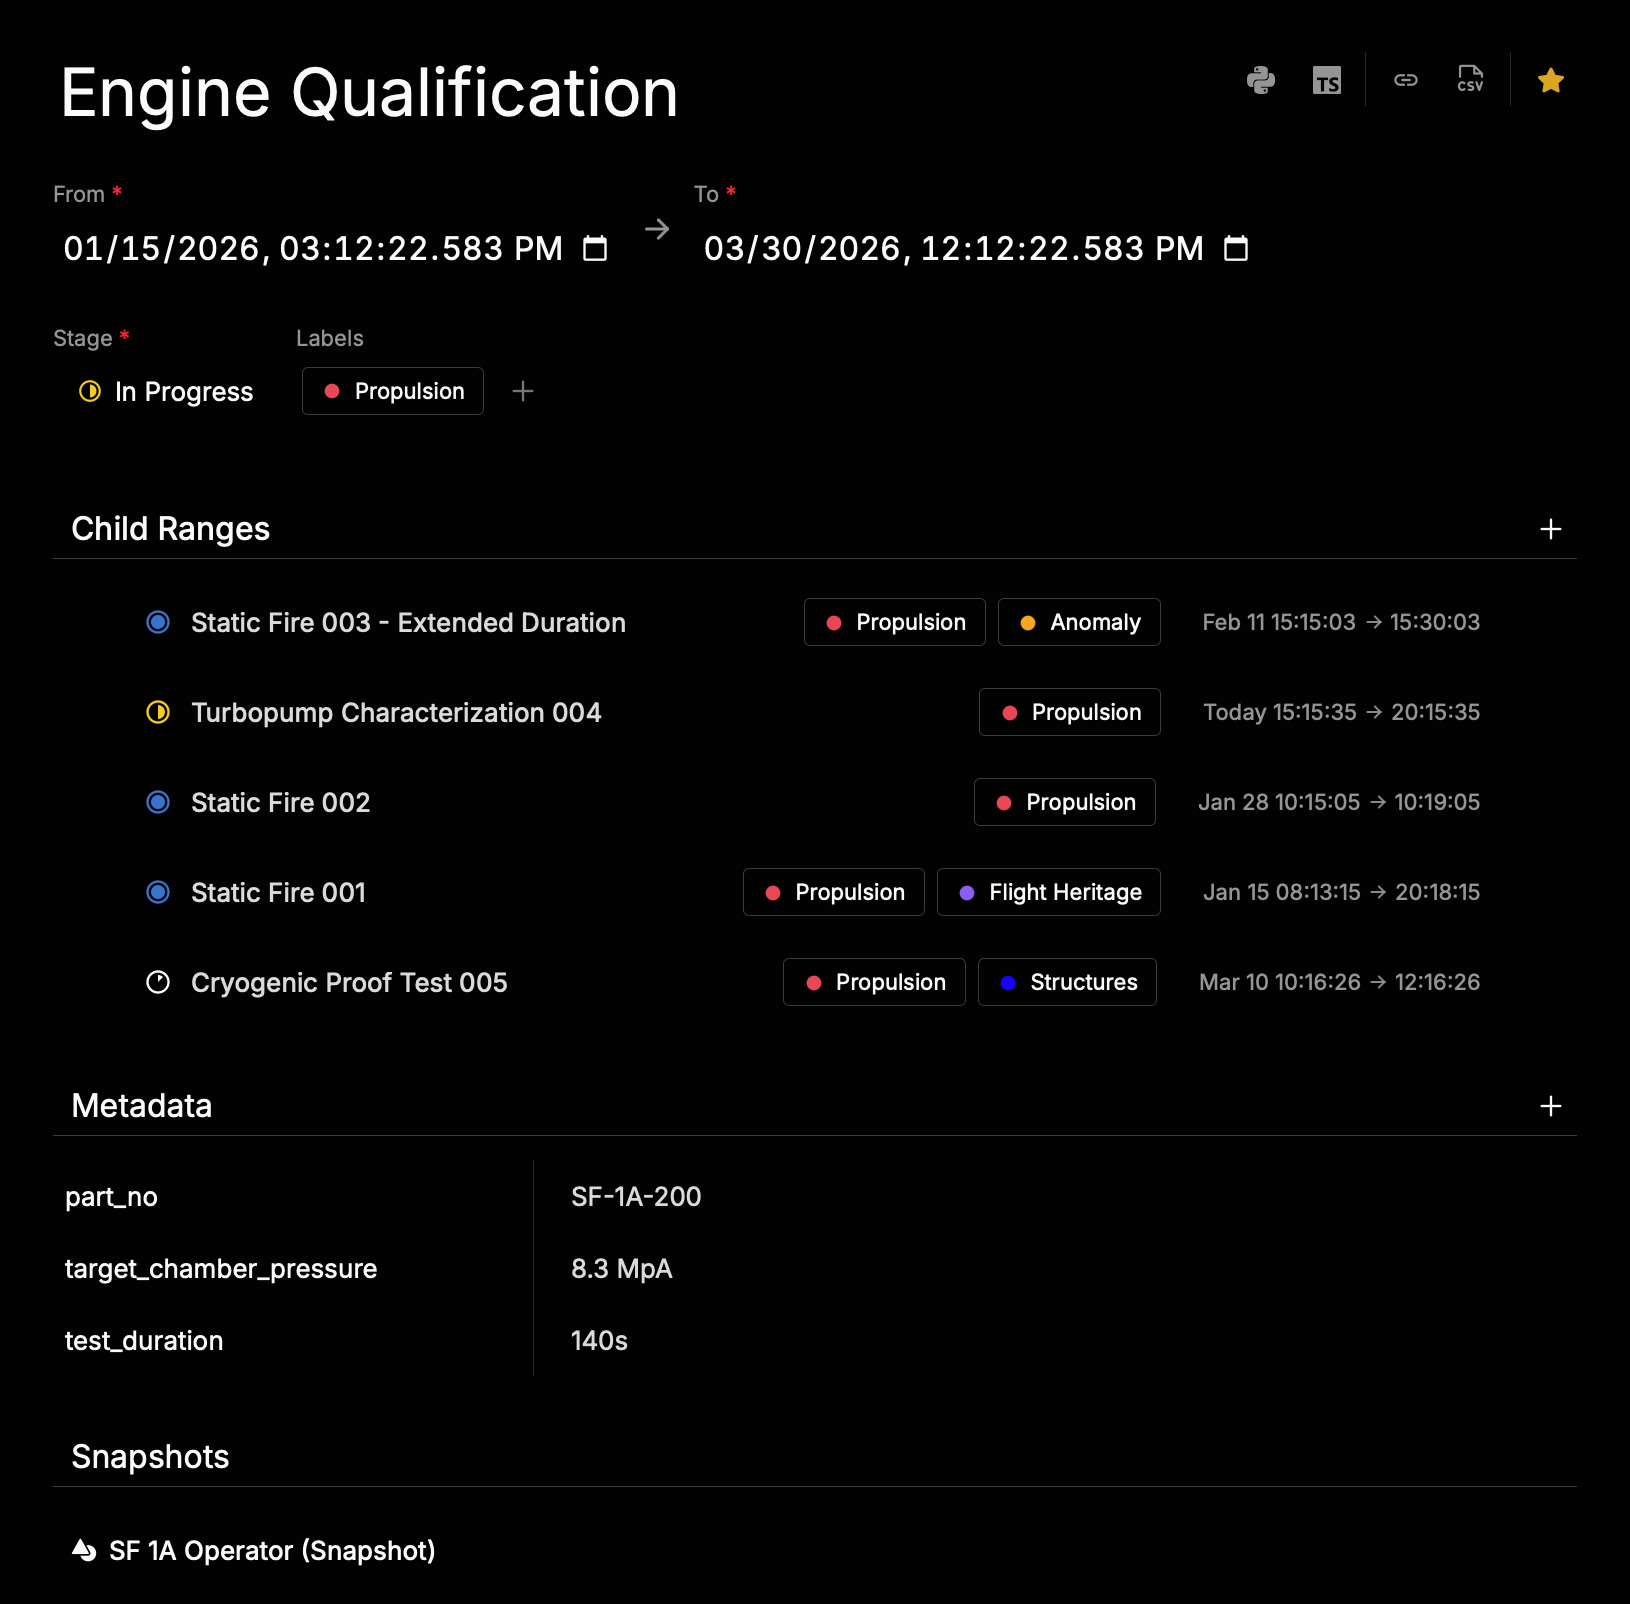
Task: Open Static Fire 003 - Extended Duration
Action: click(408, 622)
